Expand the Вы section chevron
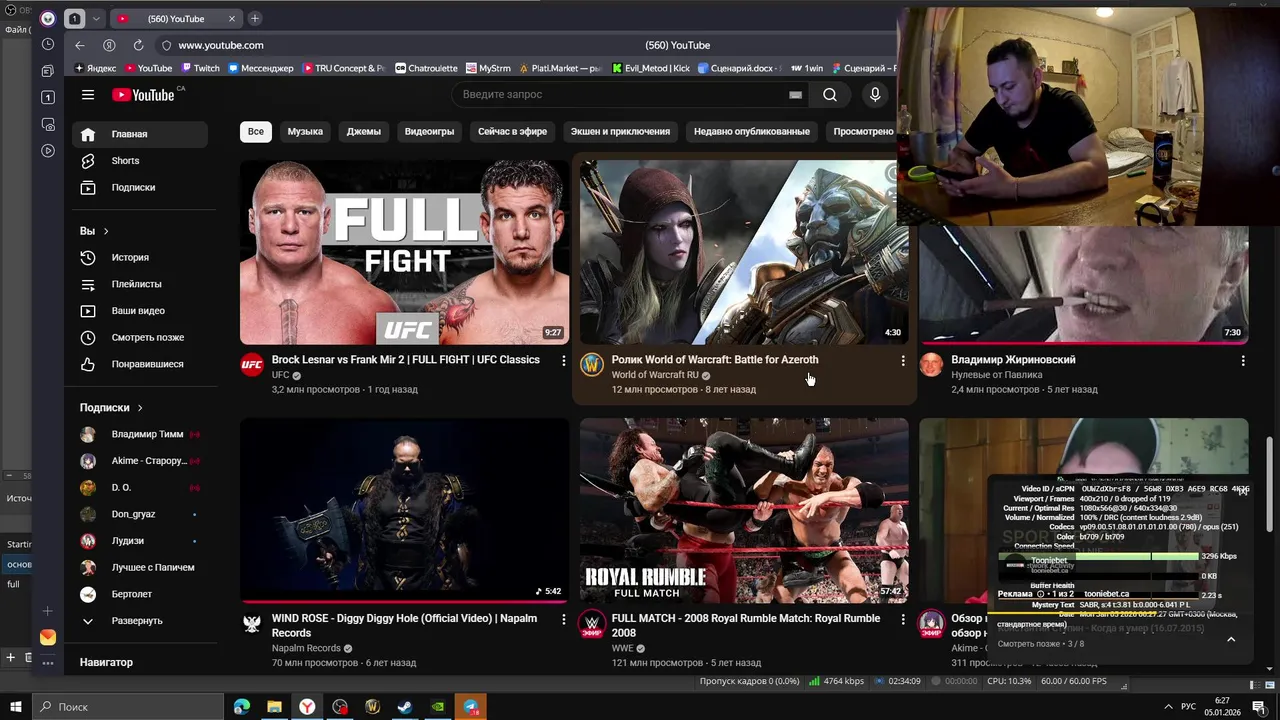The width and height of the screenshot is (1280, 720). click(106, 231)
